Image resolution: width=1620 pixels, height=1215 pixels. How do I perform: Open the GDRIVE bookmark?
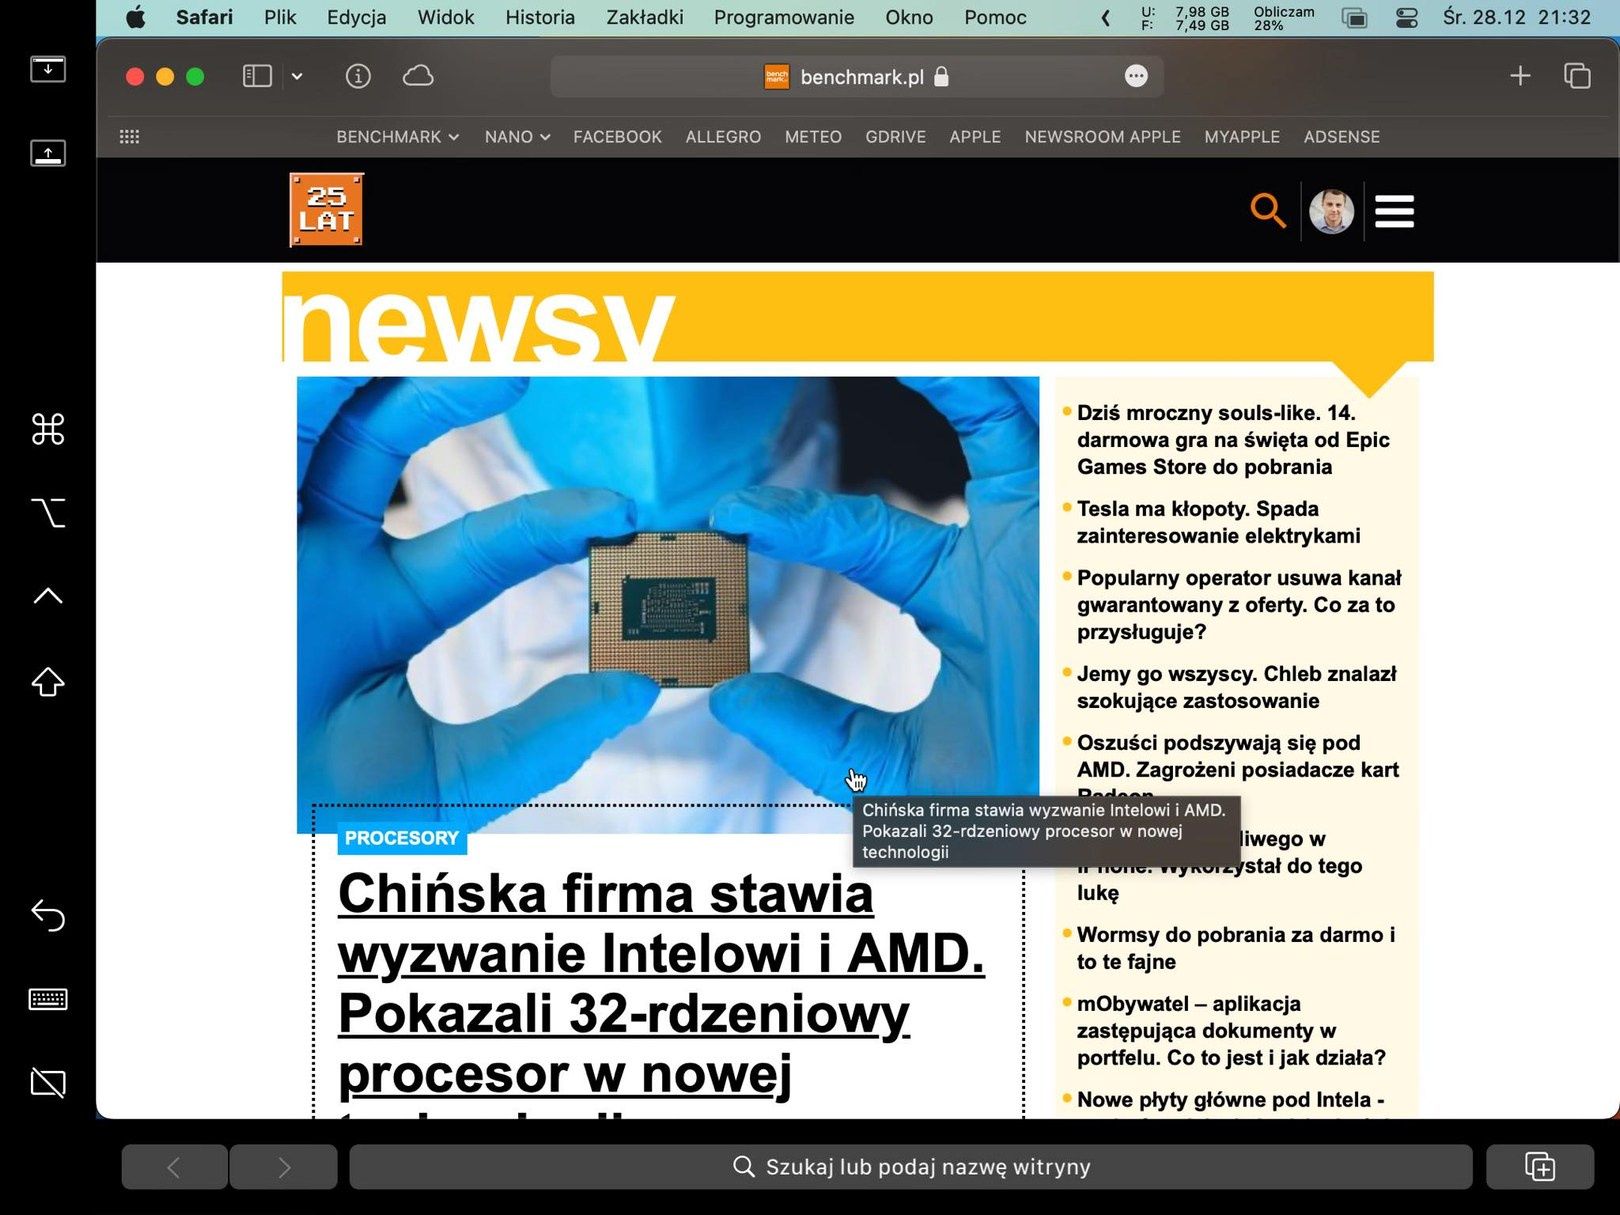coord(896,137)
